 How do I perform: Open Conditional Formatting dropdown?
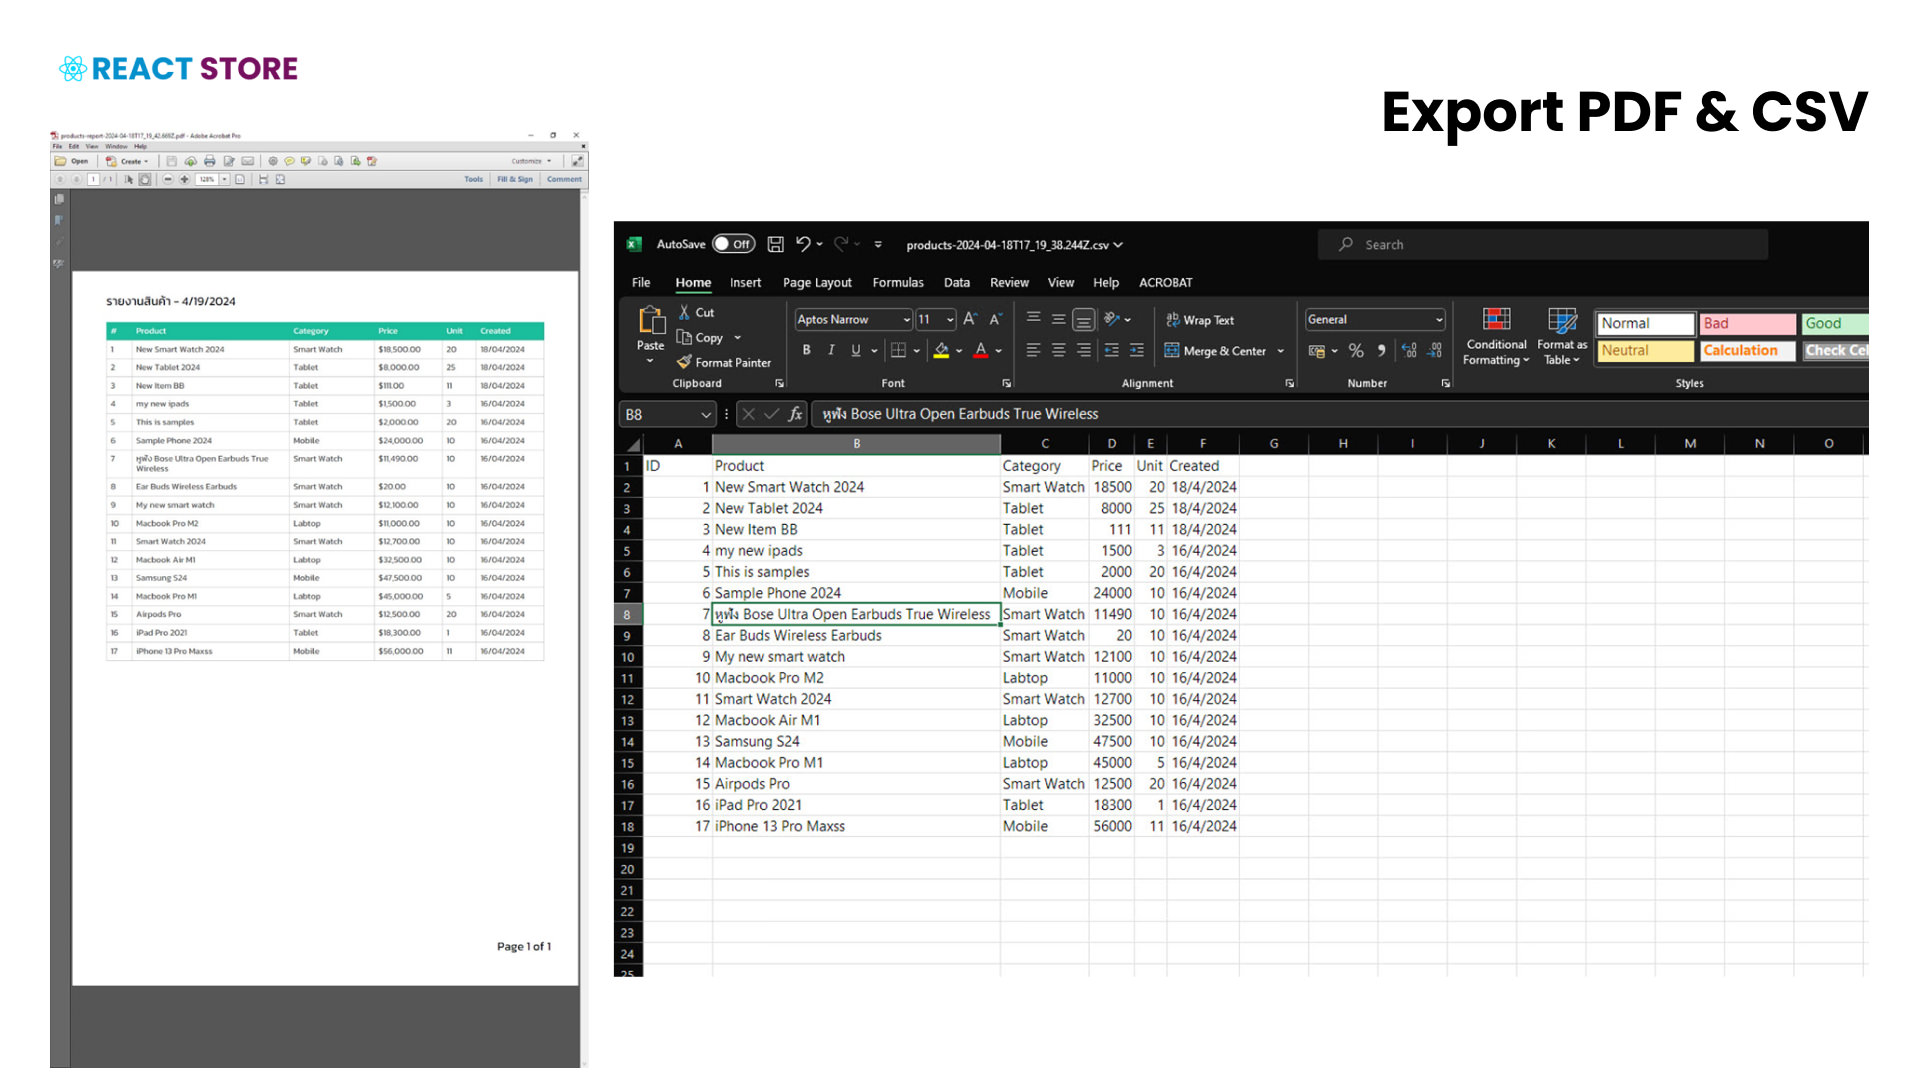1496,337
